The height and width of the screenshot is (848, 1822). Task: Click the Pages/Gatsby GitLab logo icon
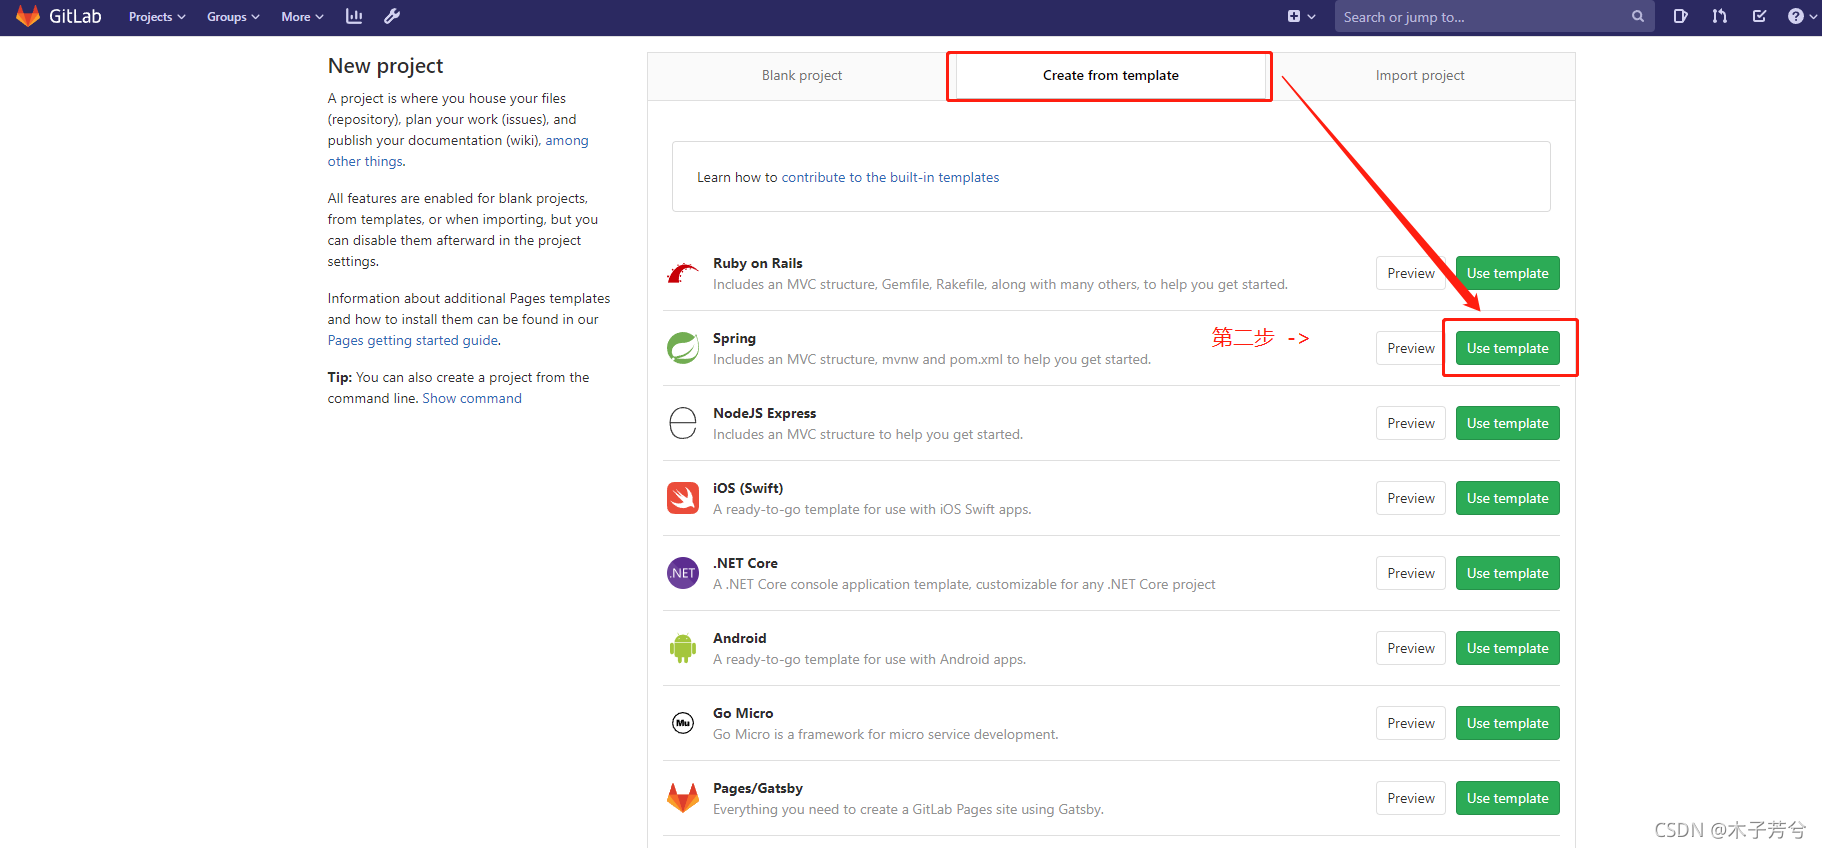pos(683,798)
